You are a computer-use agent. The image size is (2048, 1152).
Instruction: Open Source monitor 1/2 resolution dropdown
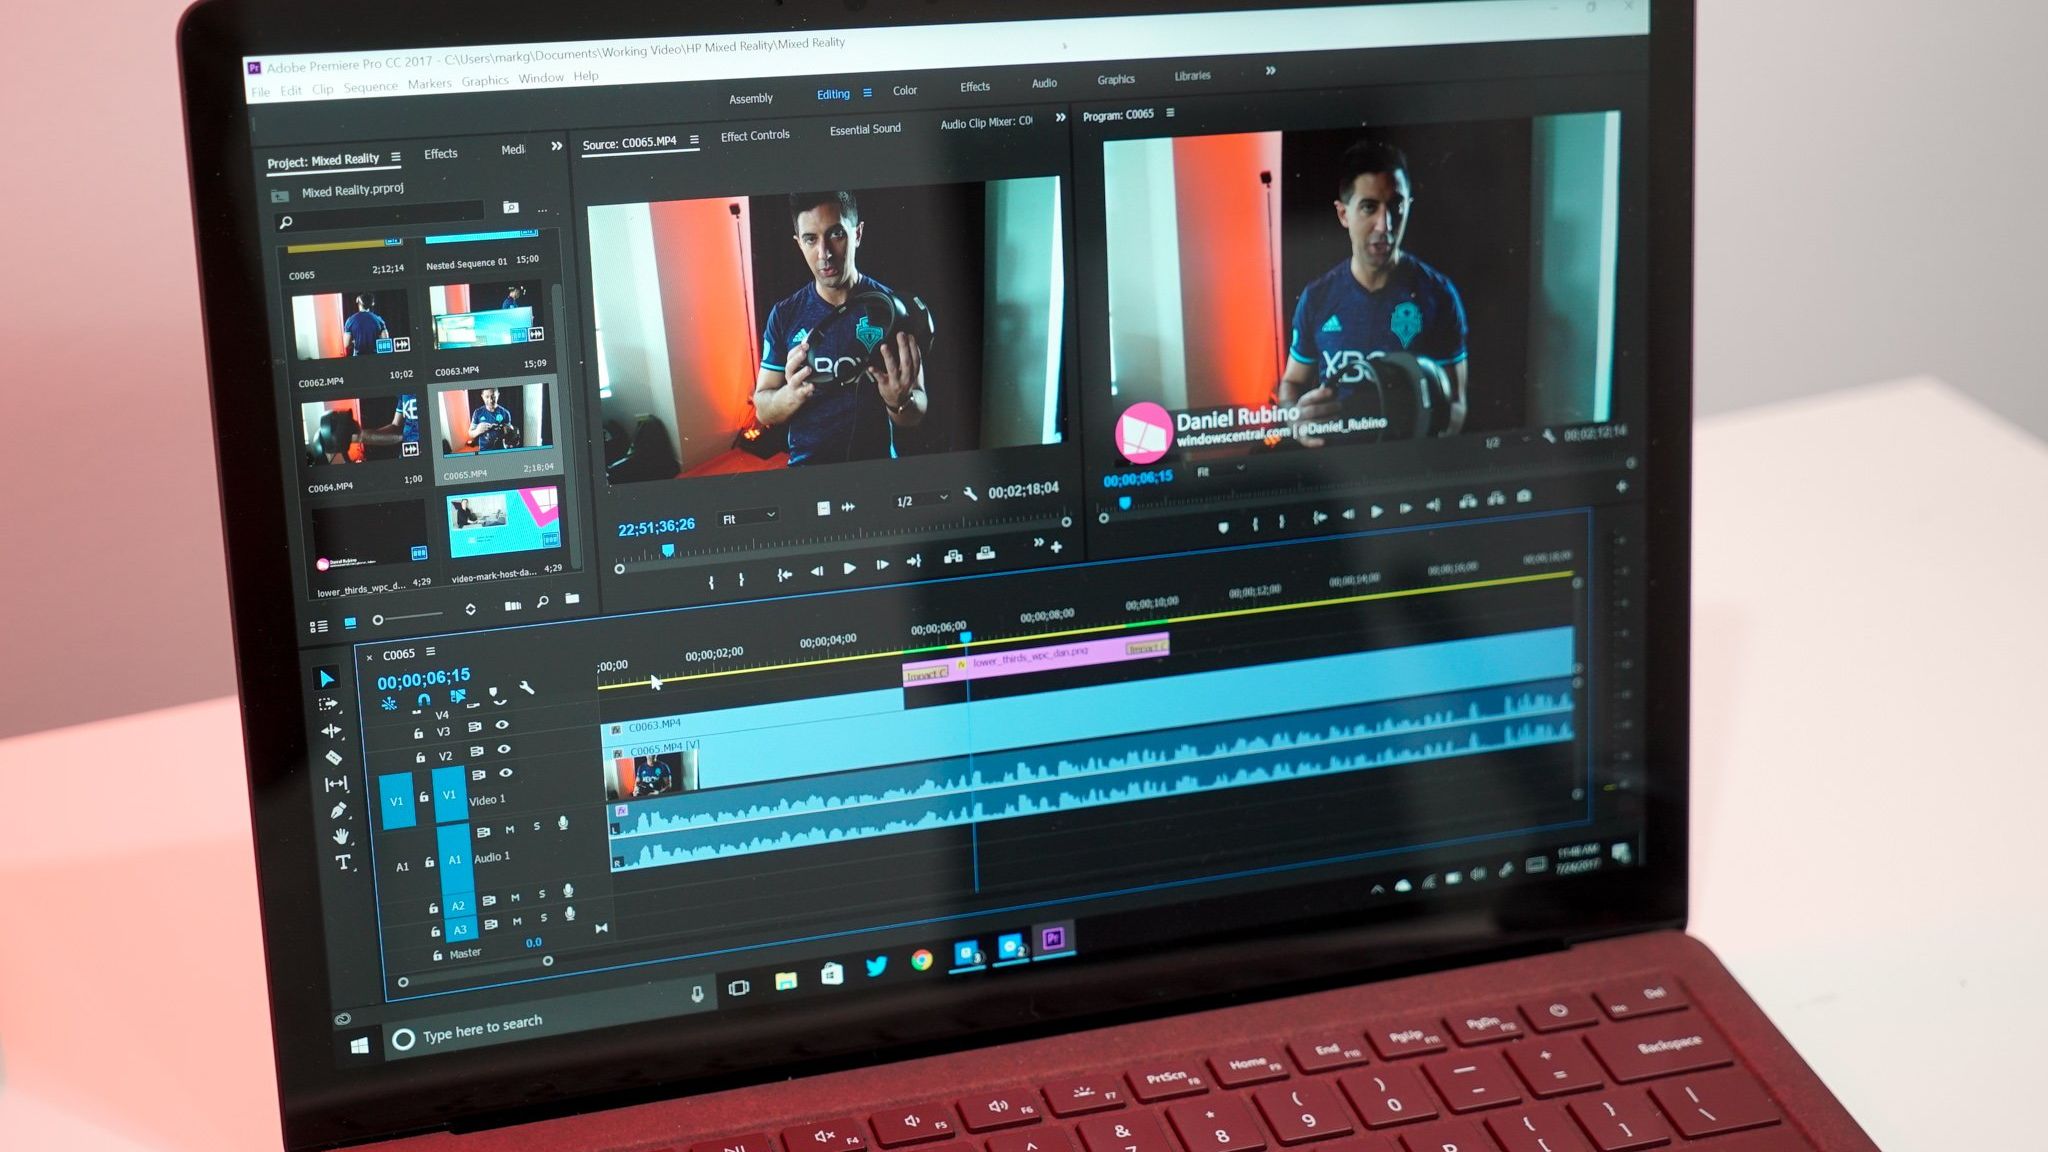[x=920, y=499]
